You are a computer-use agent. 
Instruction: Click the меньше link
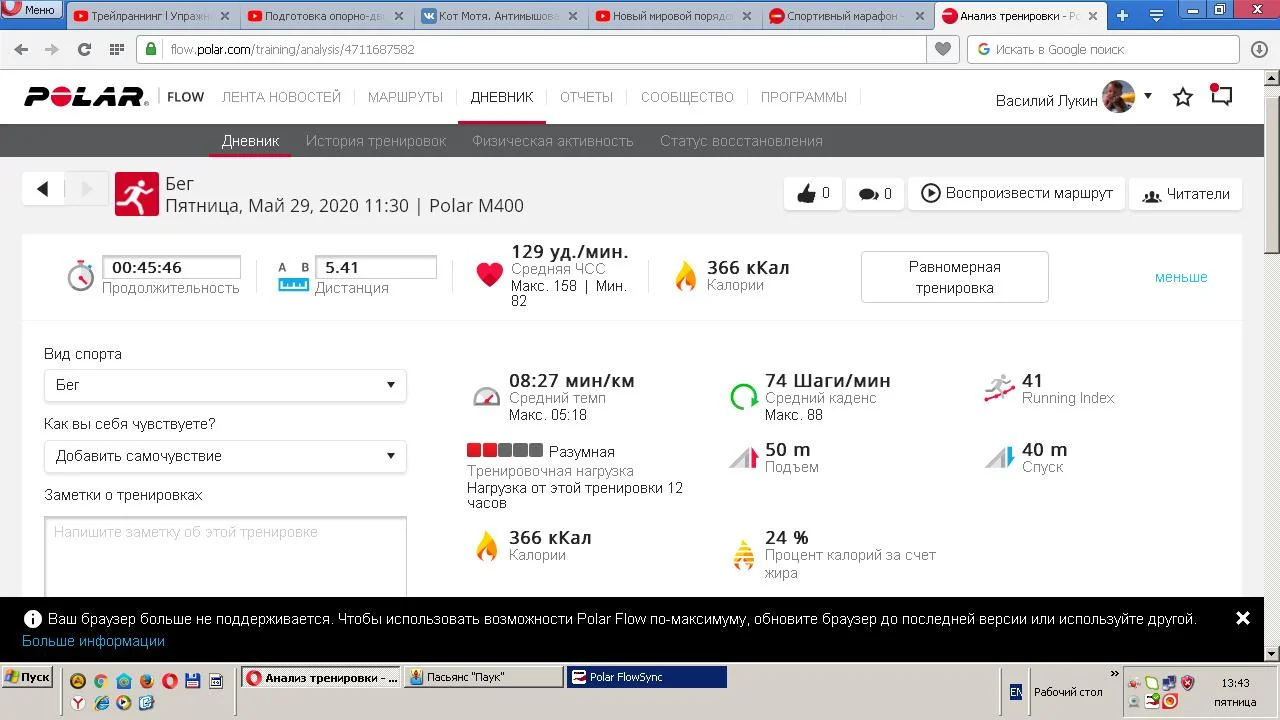tap(1181, 277)
